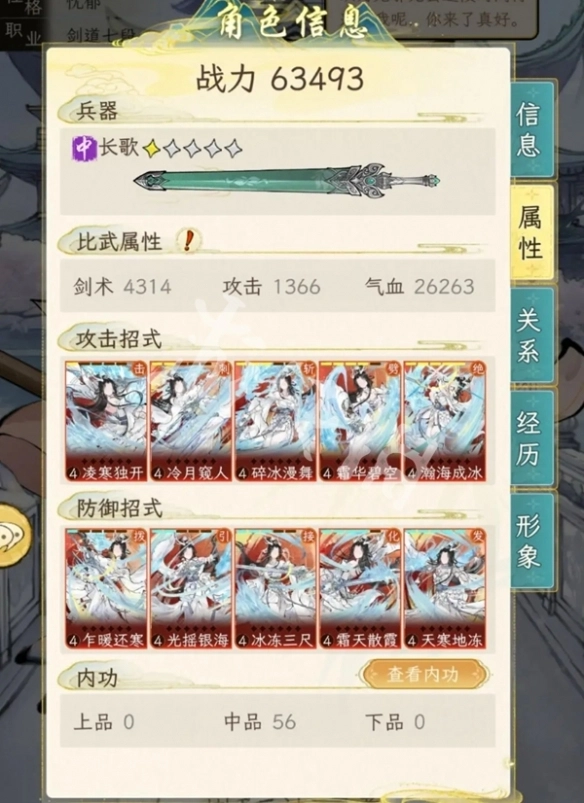Select the 冷月窥人 attack skill card

[191, 421]
